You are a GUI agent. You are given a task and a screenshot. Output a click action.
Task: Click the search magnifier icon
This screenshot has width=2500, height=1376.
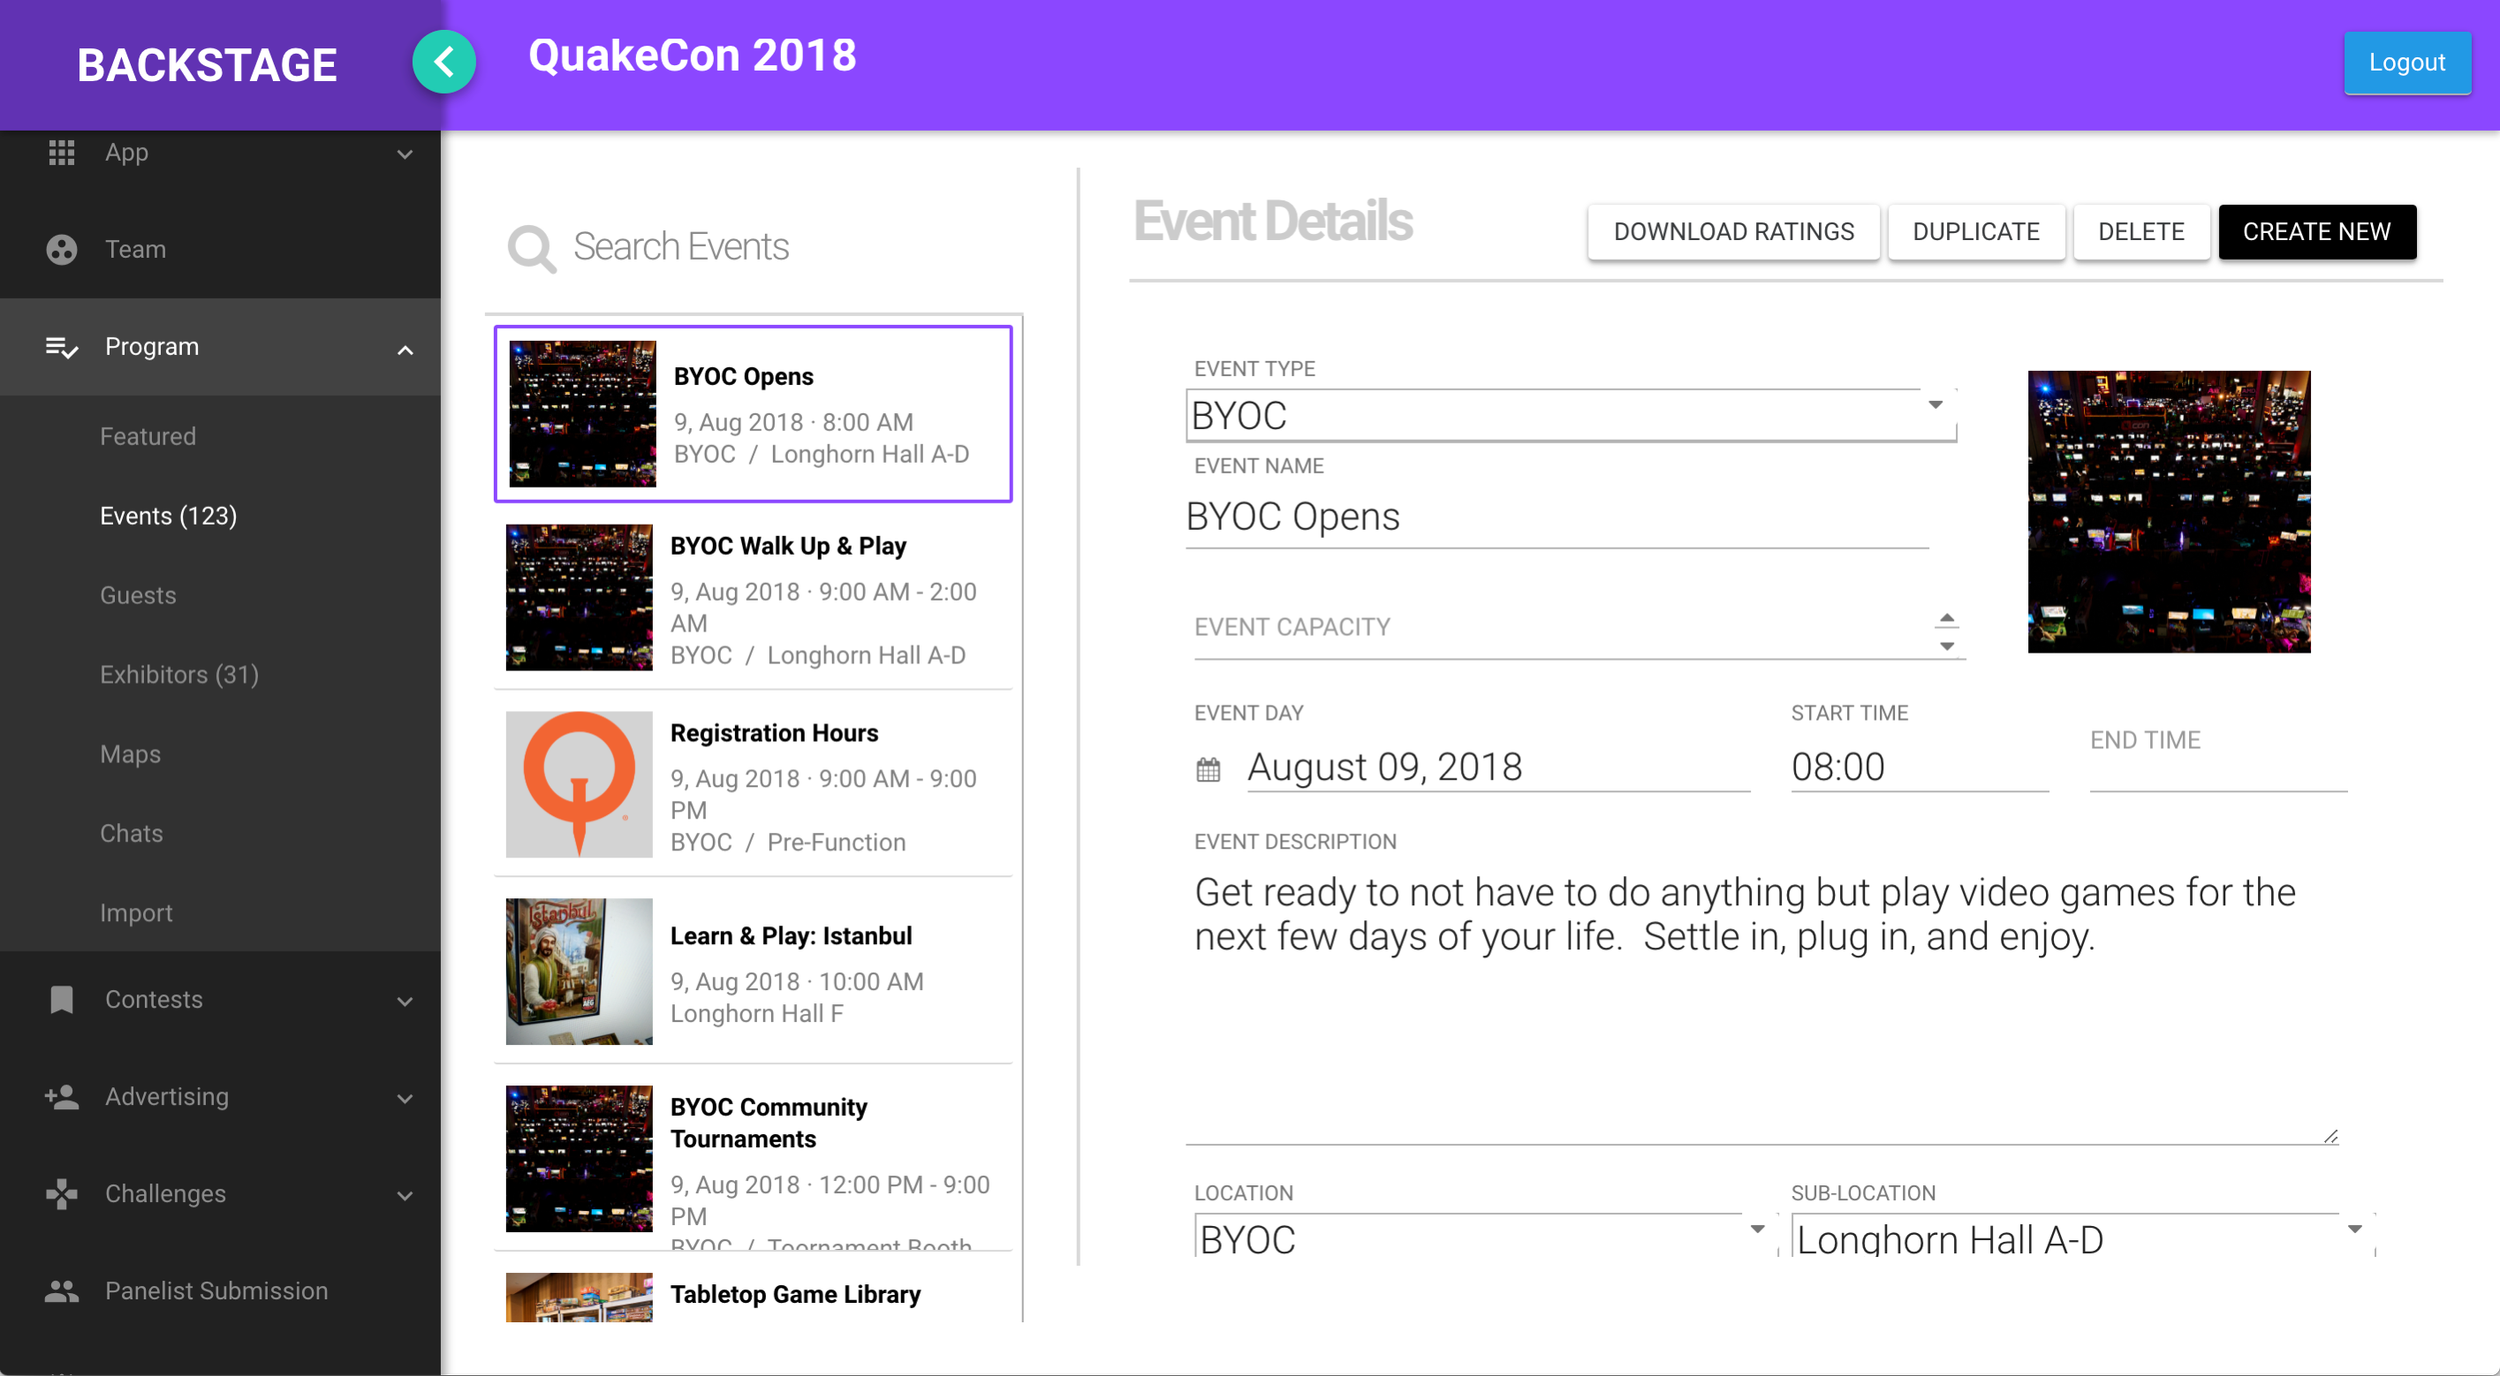tap(531, 248)
